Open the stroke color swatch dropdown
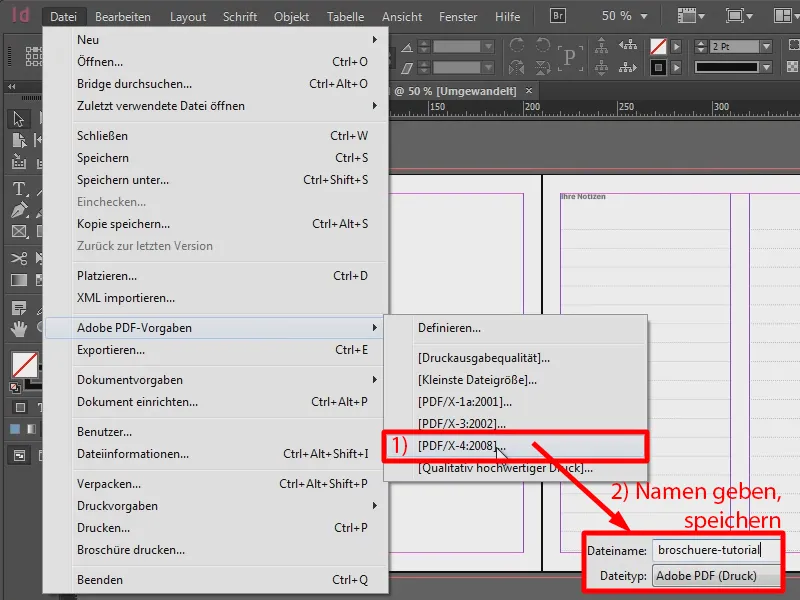This screenshot has height=600, width=800. [674, 67]
